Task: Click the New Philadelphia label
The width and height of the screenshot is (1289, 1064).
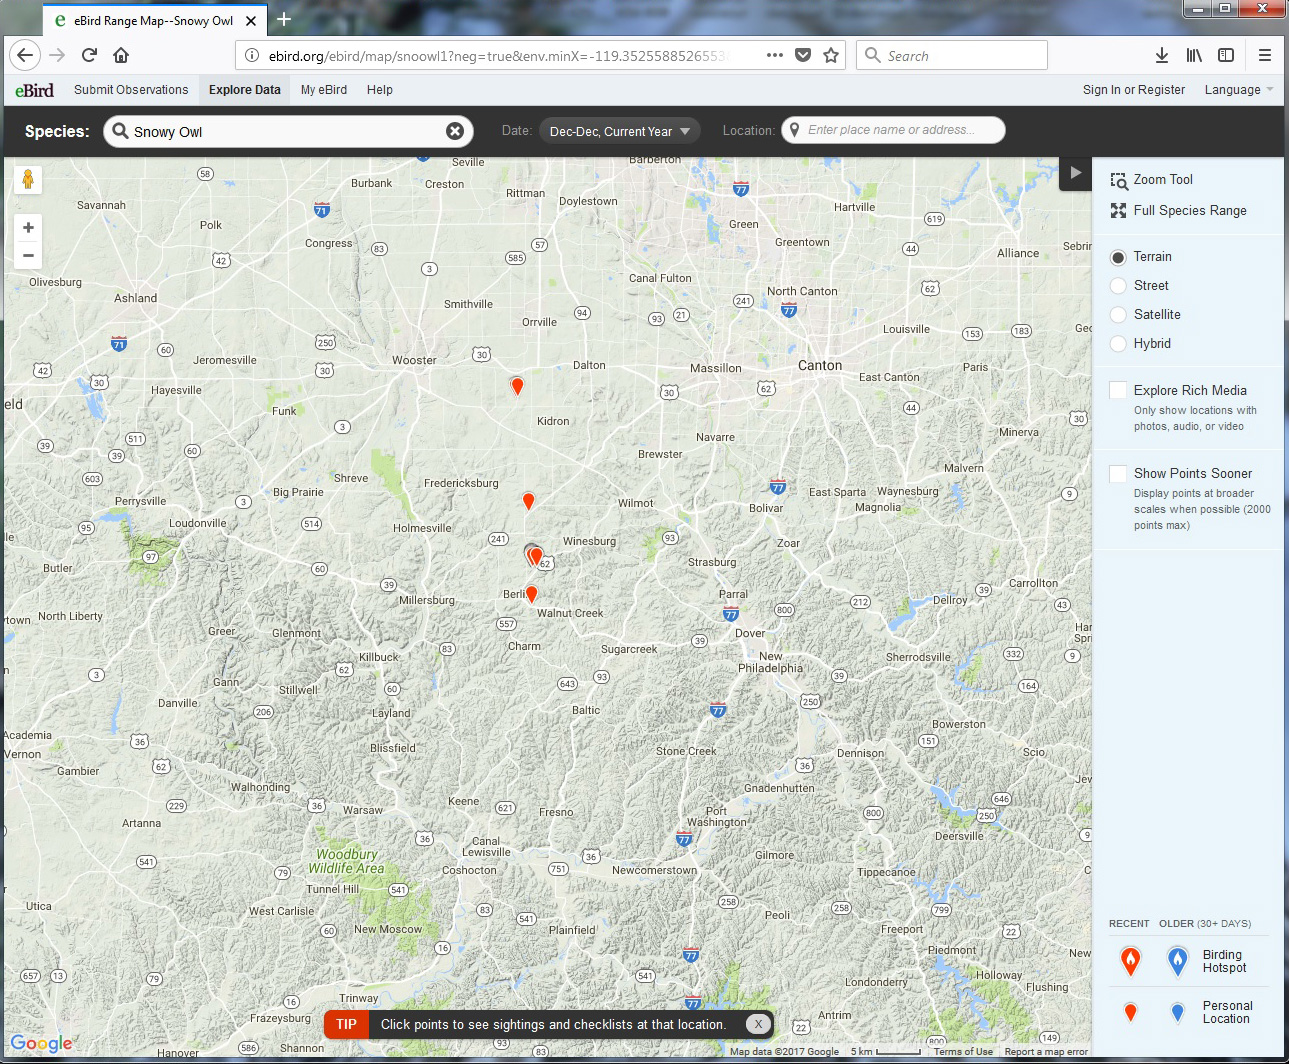Action: coord(770,662)
